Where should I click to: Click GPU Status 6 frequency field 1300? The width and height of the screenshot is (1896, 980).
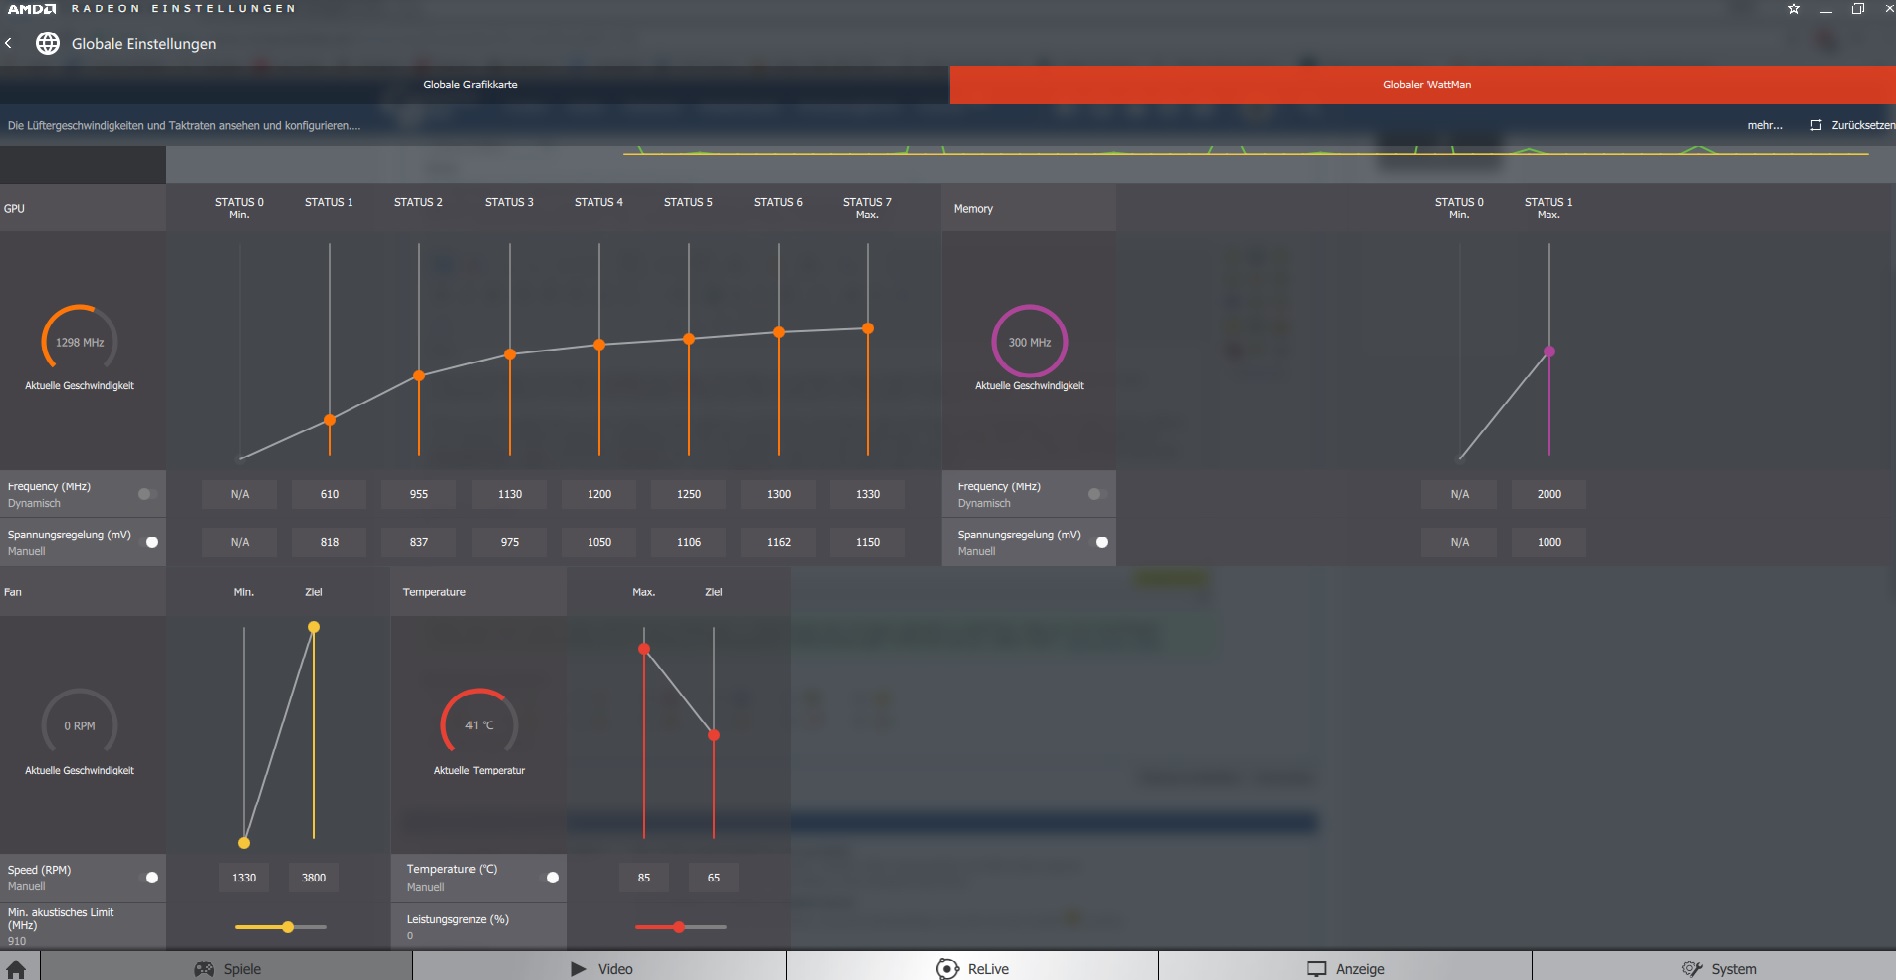(779, 494)
